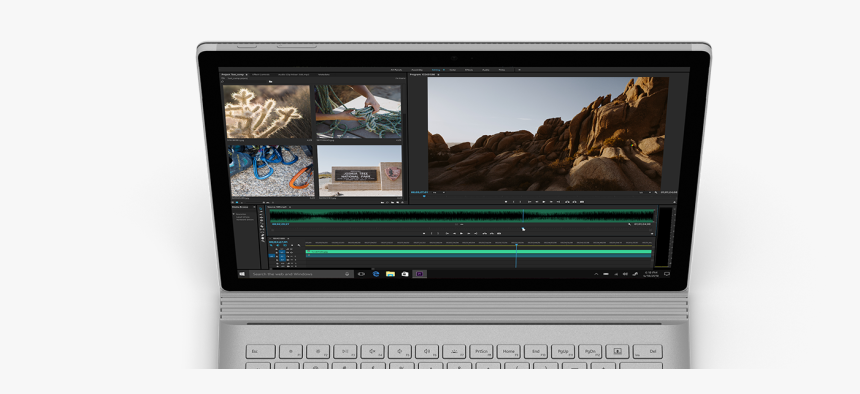Click Insert button in Source monitor

[x=485, y=233]
